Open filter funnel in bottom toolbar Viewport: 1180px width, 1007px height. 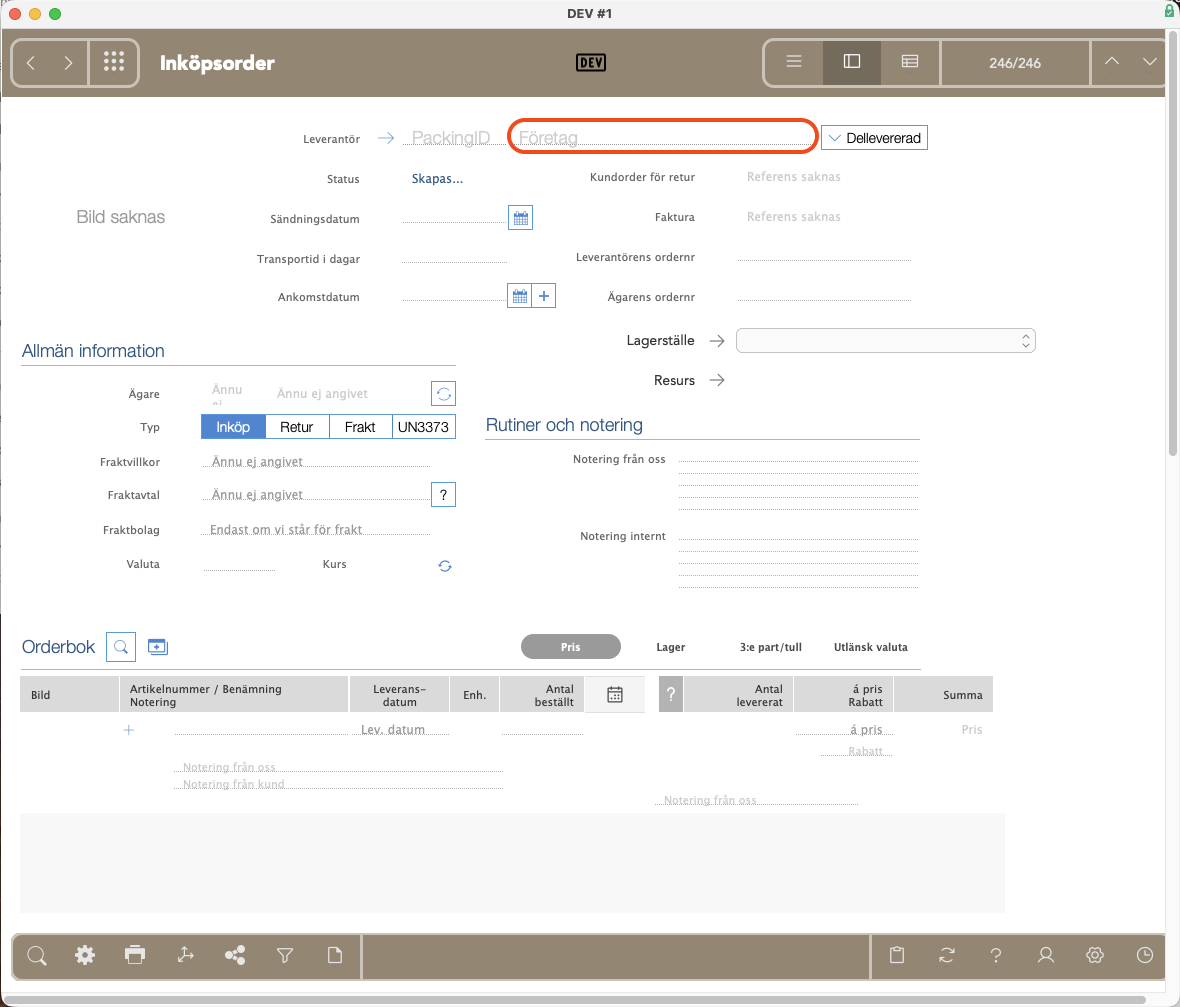(x=284, y=956)
